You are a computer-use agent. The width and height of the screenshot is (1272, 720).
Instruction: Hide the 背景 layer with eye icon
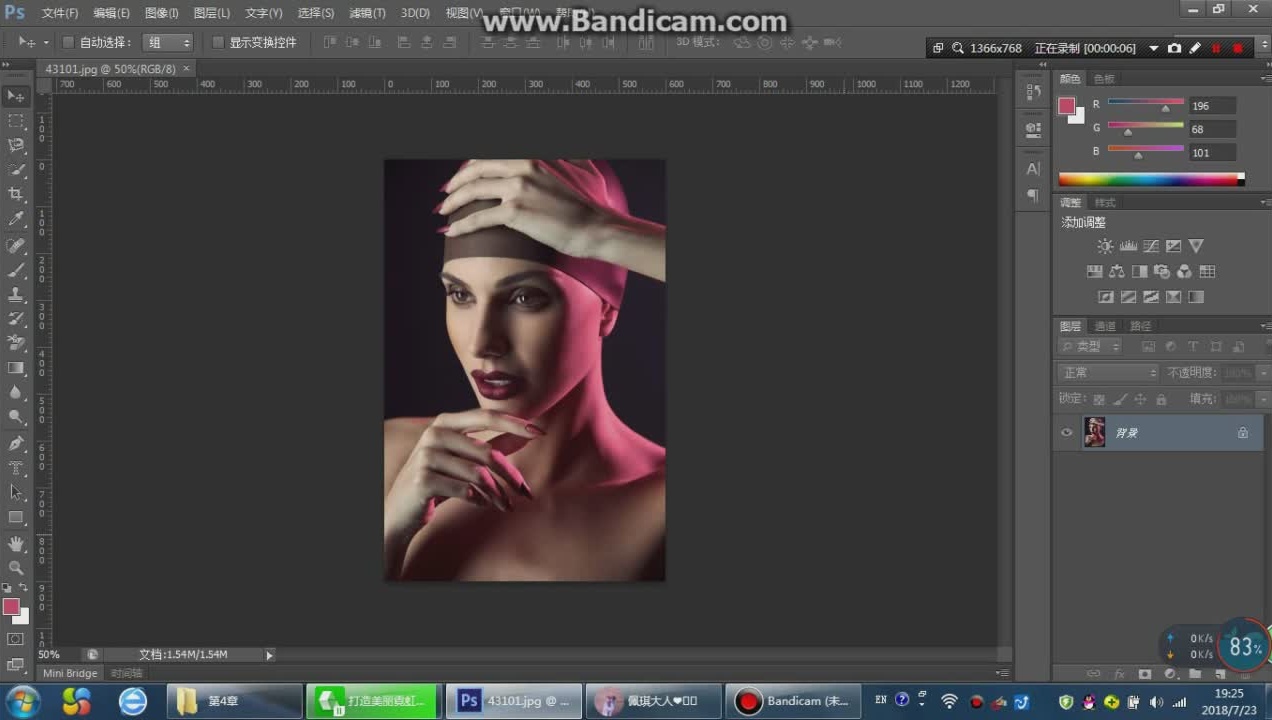point(1066,433)
